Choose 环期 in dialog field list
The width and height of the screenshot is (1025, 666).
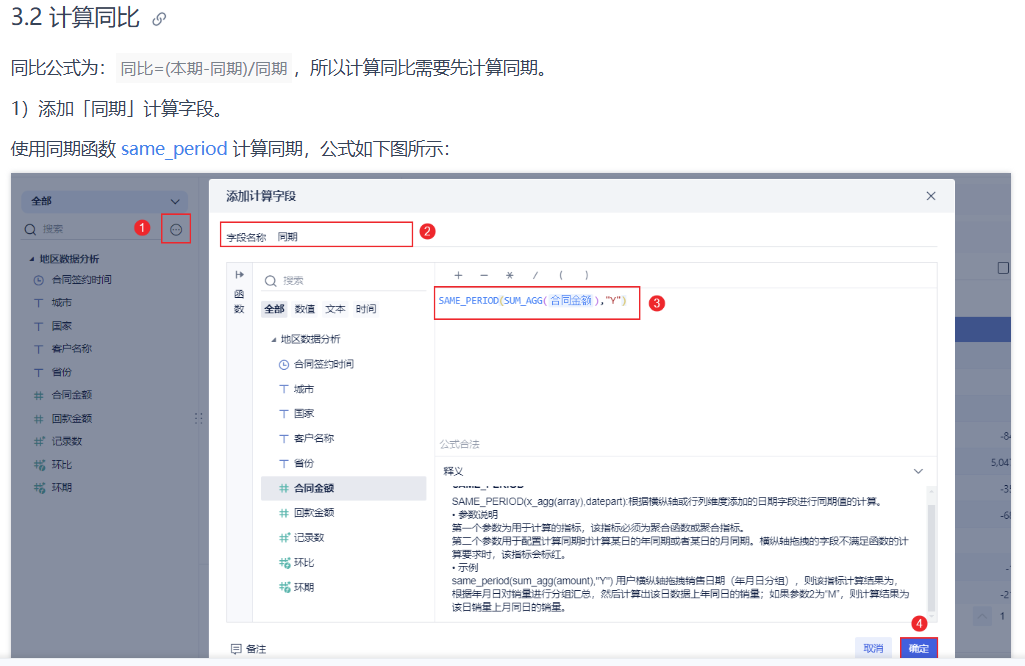click(x=304, y=588)
